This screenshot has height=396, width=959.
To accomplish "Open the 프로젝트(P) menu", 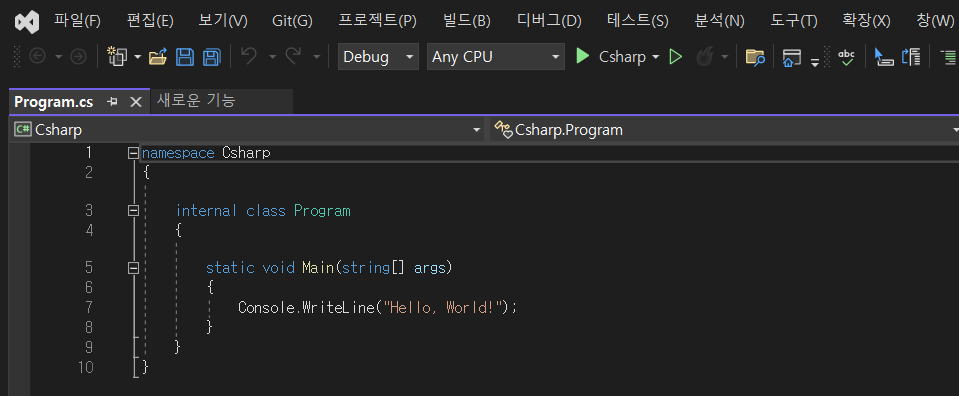I will [x=377, y=21].
